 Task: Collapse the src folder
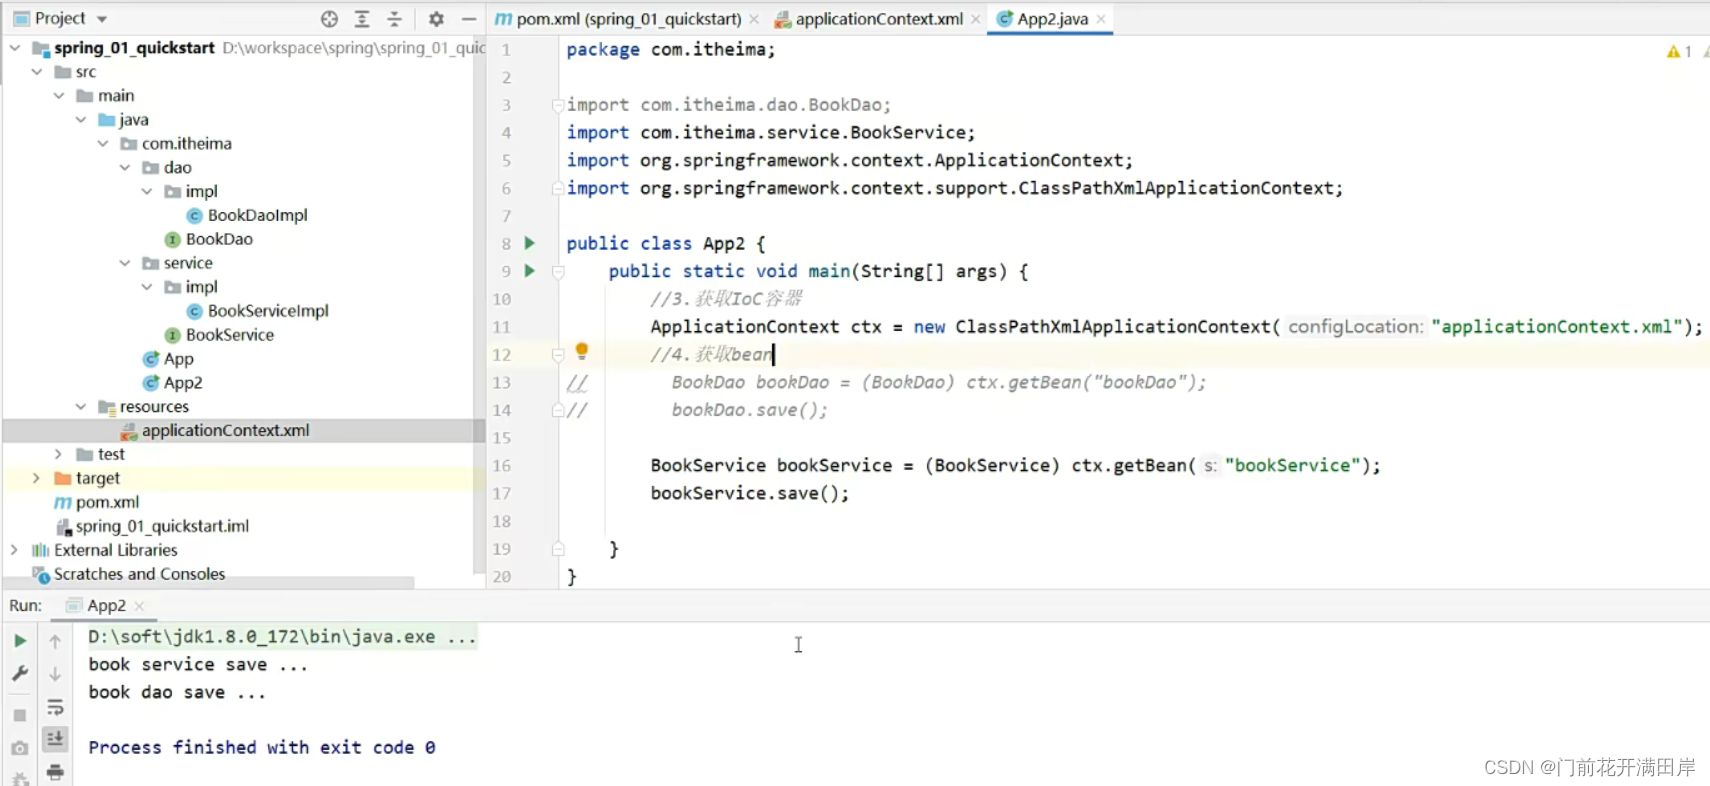(37, 71)
